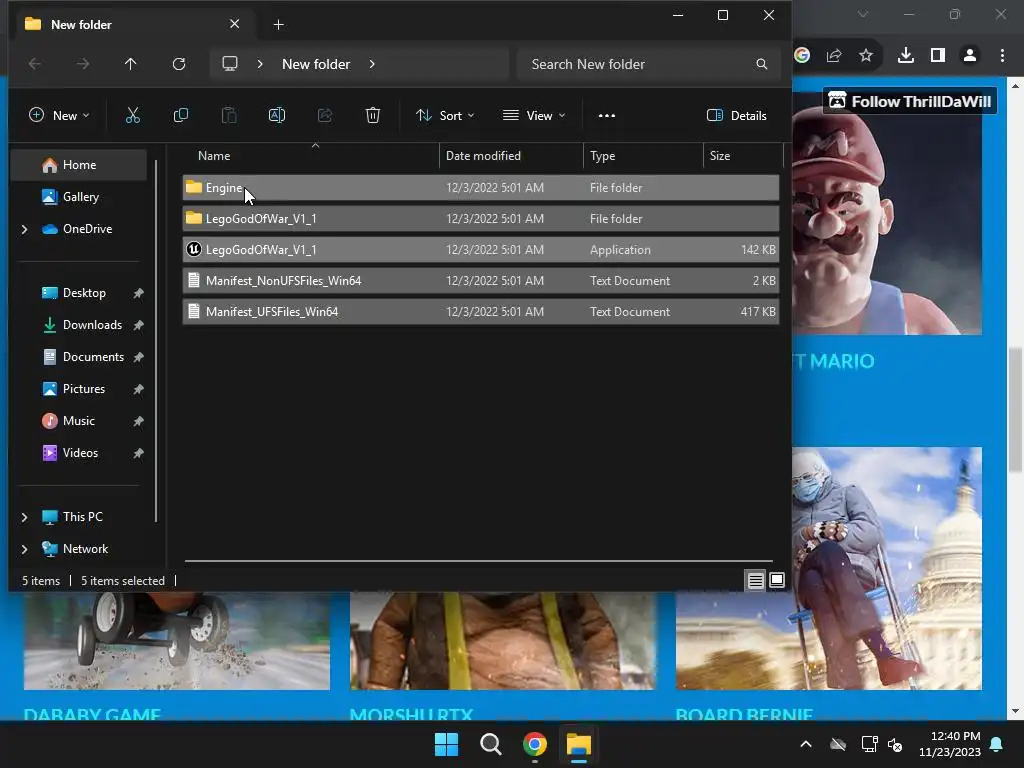Click the Refresh icon

pyautogui.click(x=179, y=64)
